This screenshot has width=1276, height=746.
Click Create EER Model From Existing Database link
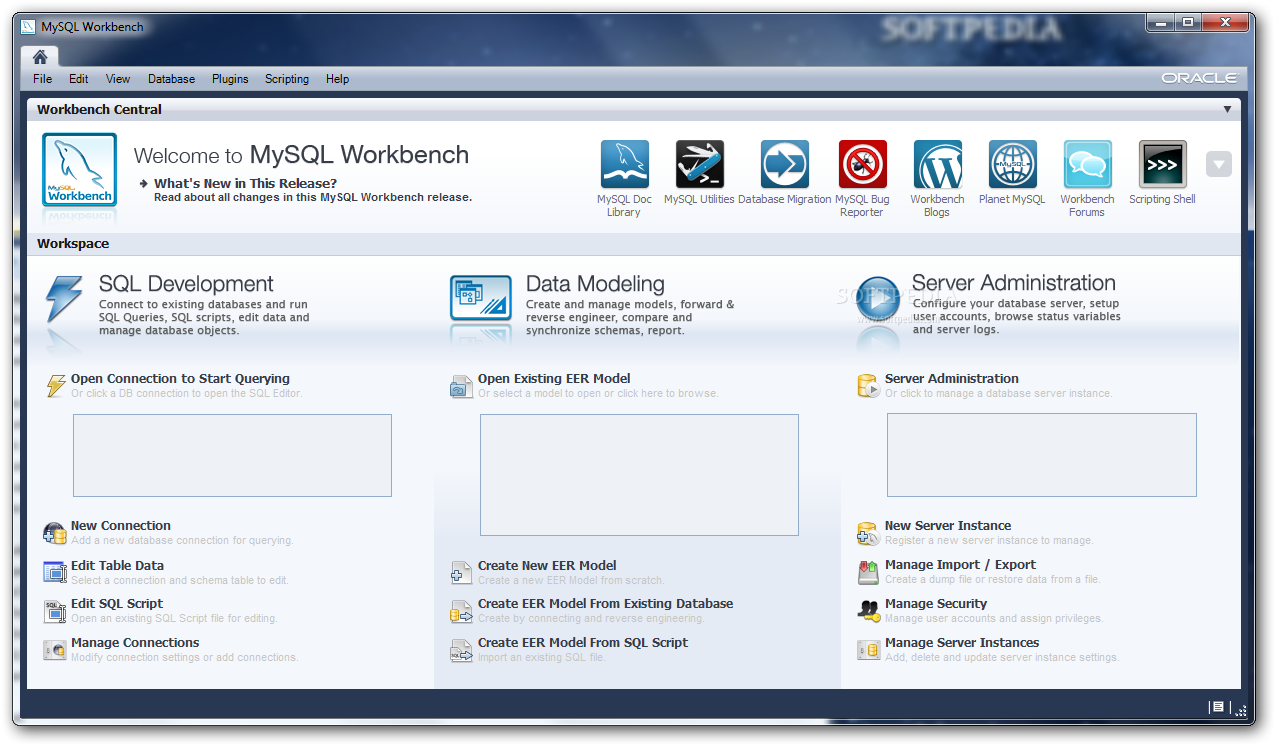[x=605, y=603]
